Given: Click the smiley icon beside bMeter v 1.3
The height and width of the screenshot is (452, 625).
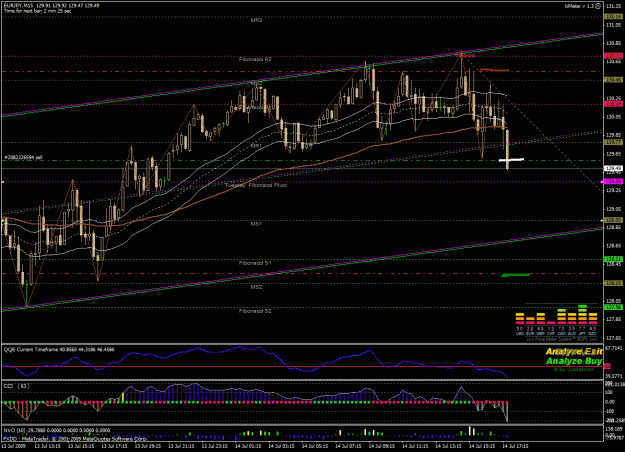Looking at the screenshot, I should pyautogui.click(x=597, y=6).
